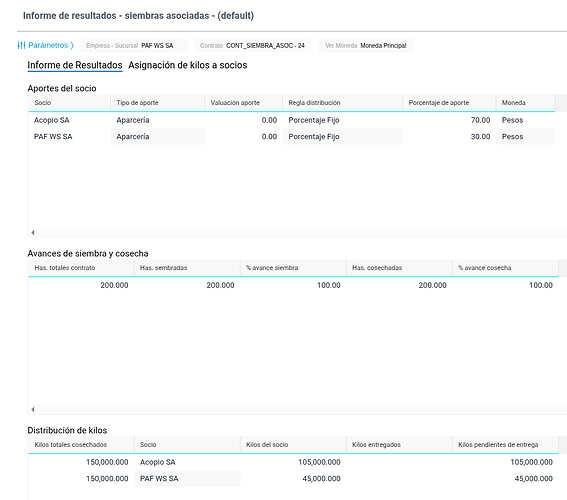Click the left scroll arrow under Avances de siembra
The height and width of the screenshot is (500, 567).
tap(33, 409)
